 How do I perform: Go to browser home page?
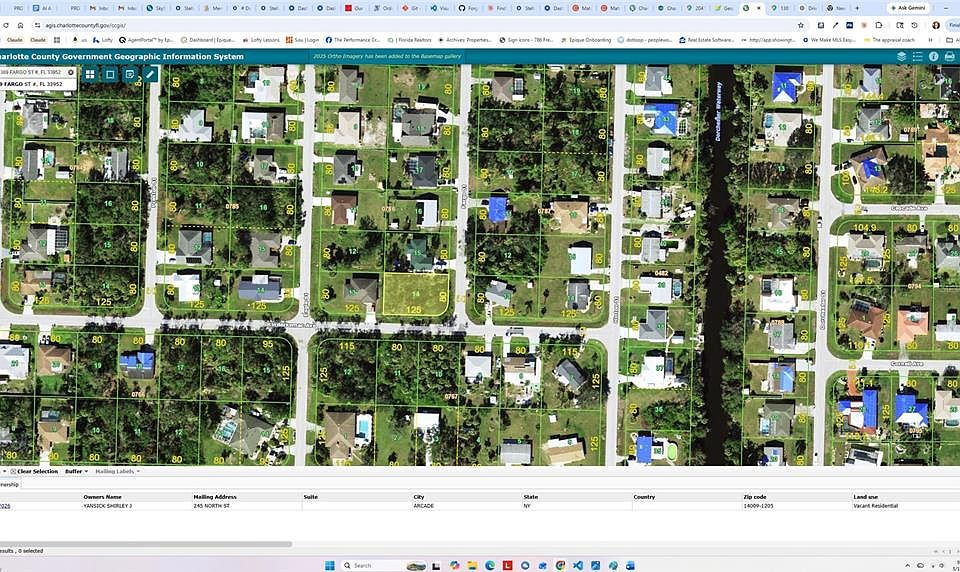click(x=20, y=25)
